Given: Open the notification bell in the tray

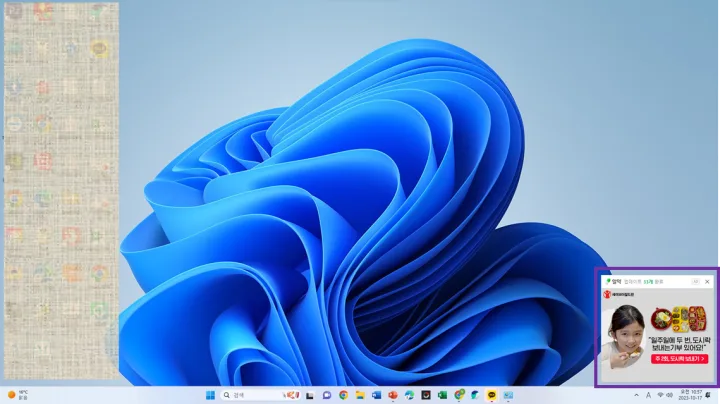Looking at the screenshot, I should click(708, 395).
